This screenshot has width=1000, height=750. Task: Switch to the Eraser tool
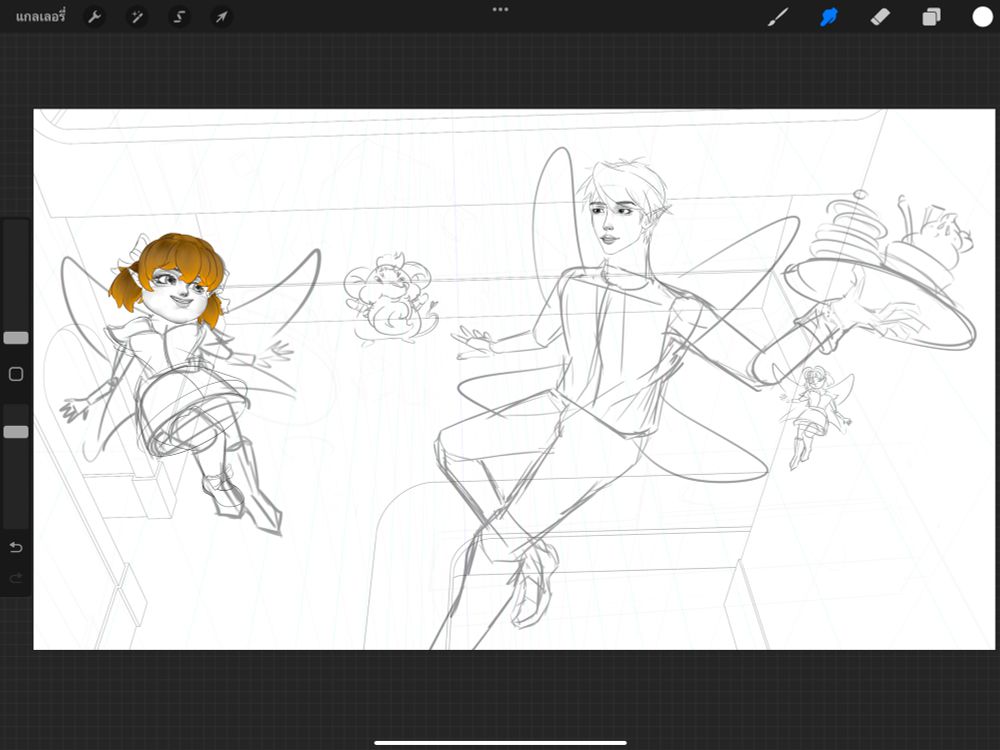tap(880, 17)
